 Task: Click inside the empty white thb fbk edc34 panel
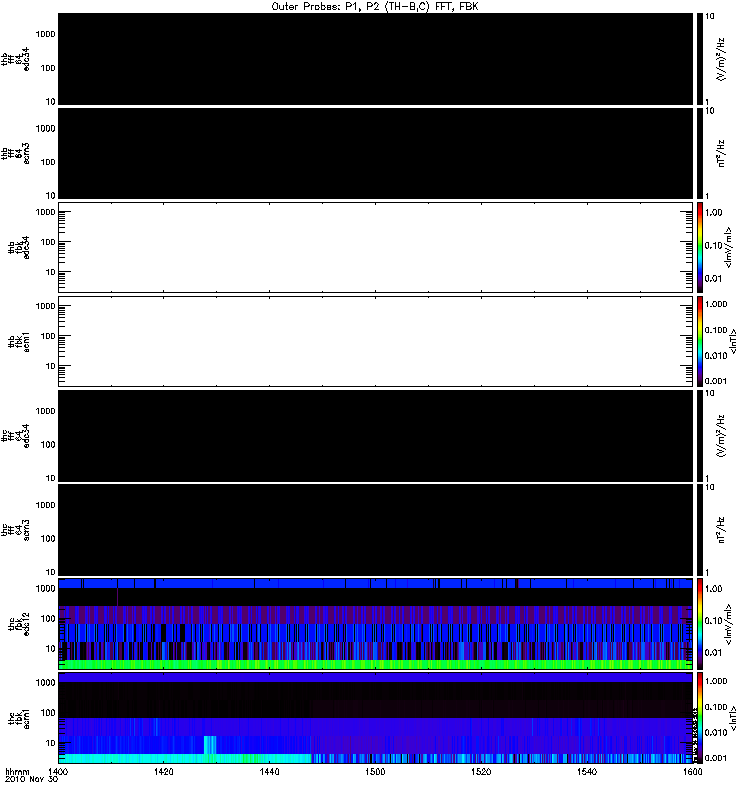(375, 247)
